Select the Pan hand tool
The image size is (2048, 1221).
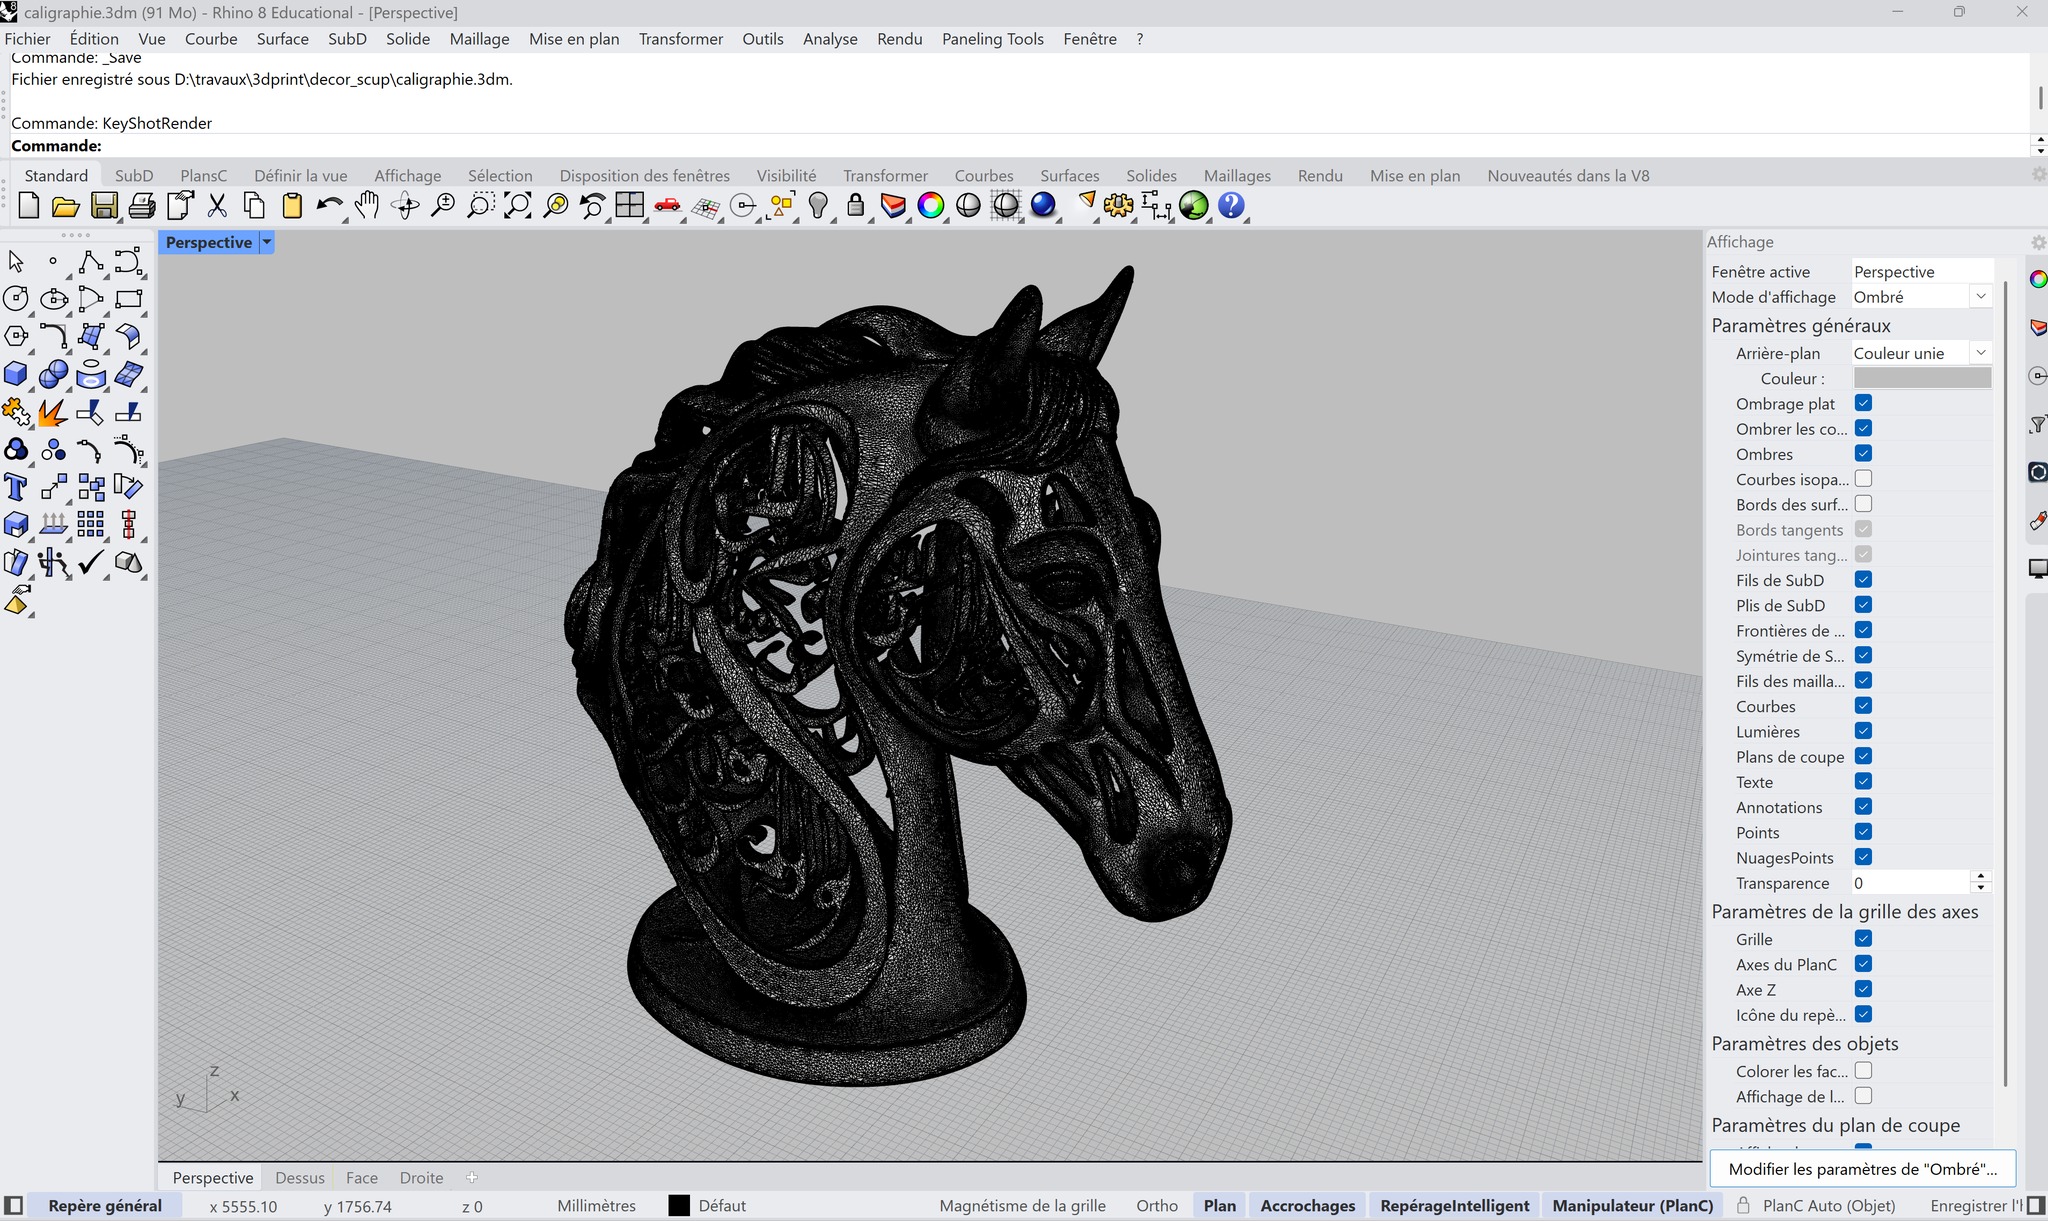(x=367, y=206)
